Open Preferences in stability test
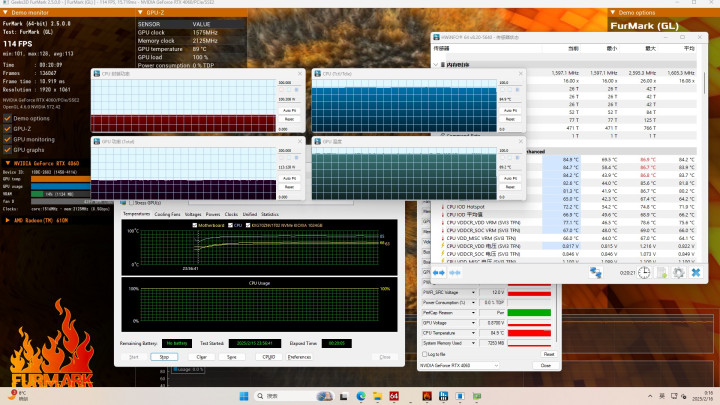Screen dimensions: 720x405 tap(299, 357)
